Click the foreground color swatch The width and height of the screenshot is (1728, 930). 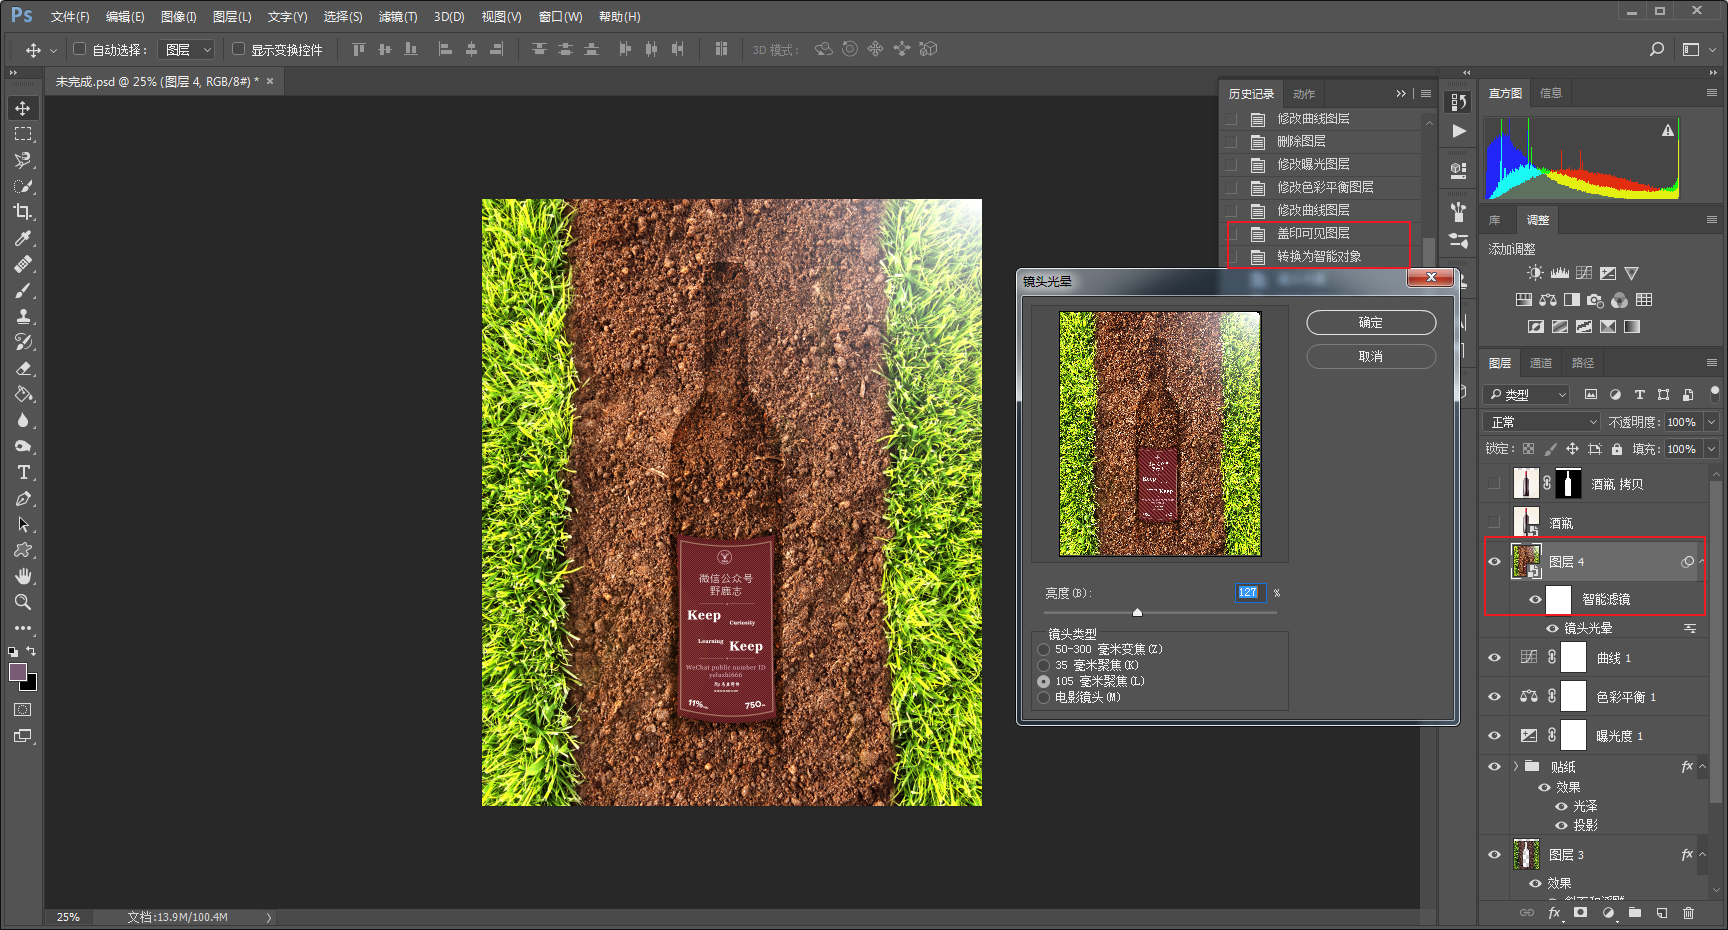[18, 672]
